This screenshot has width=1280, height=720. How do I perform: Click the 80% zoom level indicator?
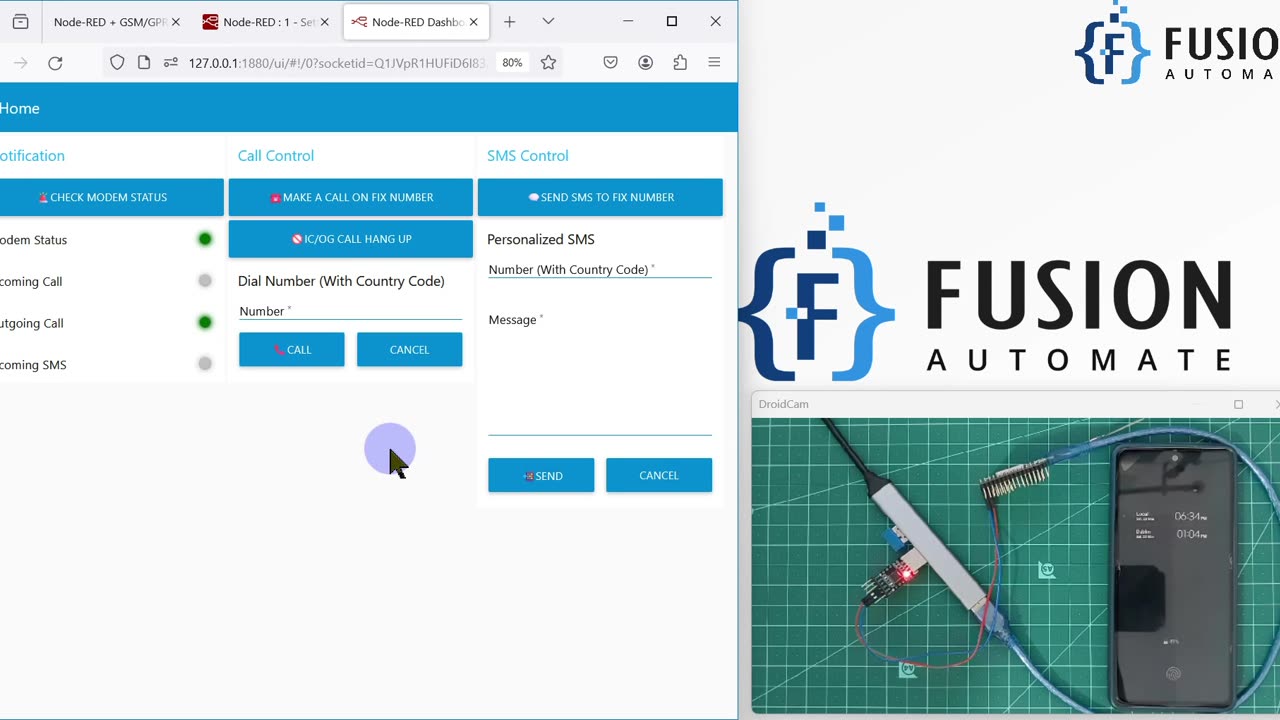(512, 63)
